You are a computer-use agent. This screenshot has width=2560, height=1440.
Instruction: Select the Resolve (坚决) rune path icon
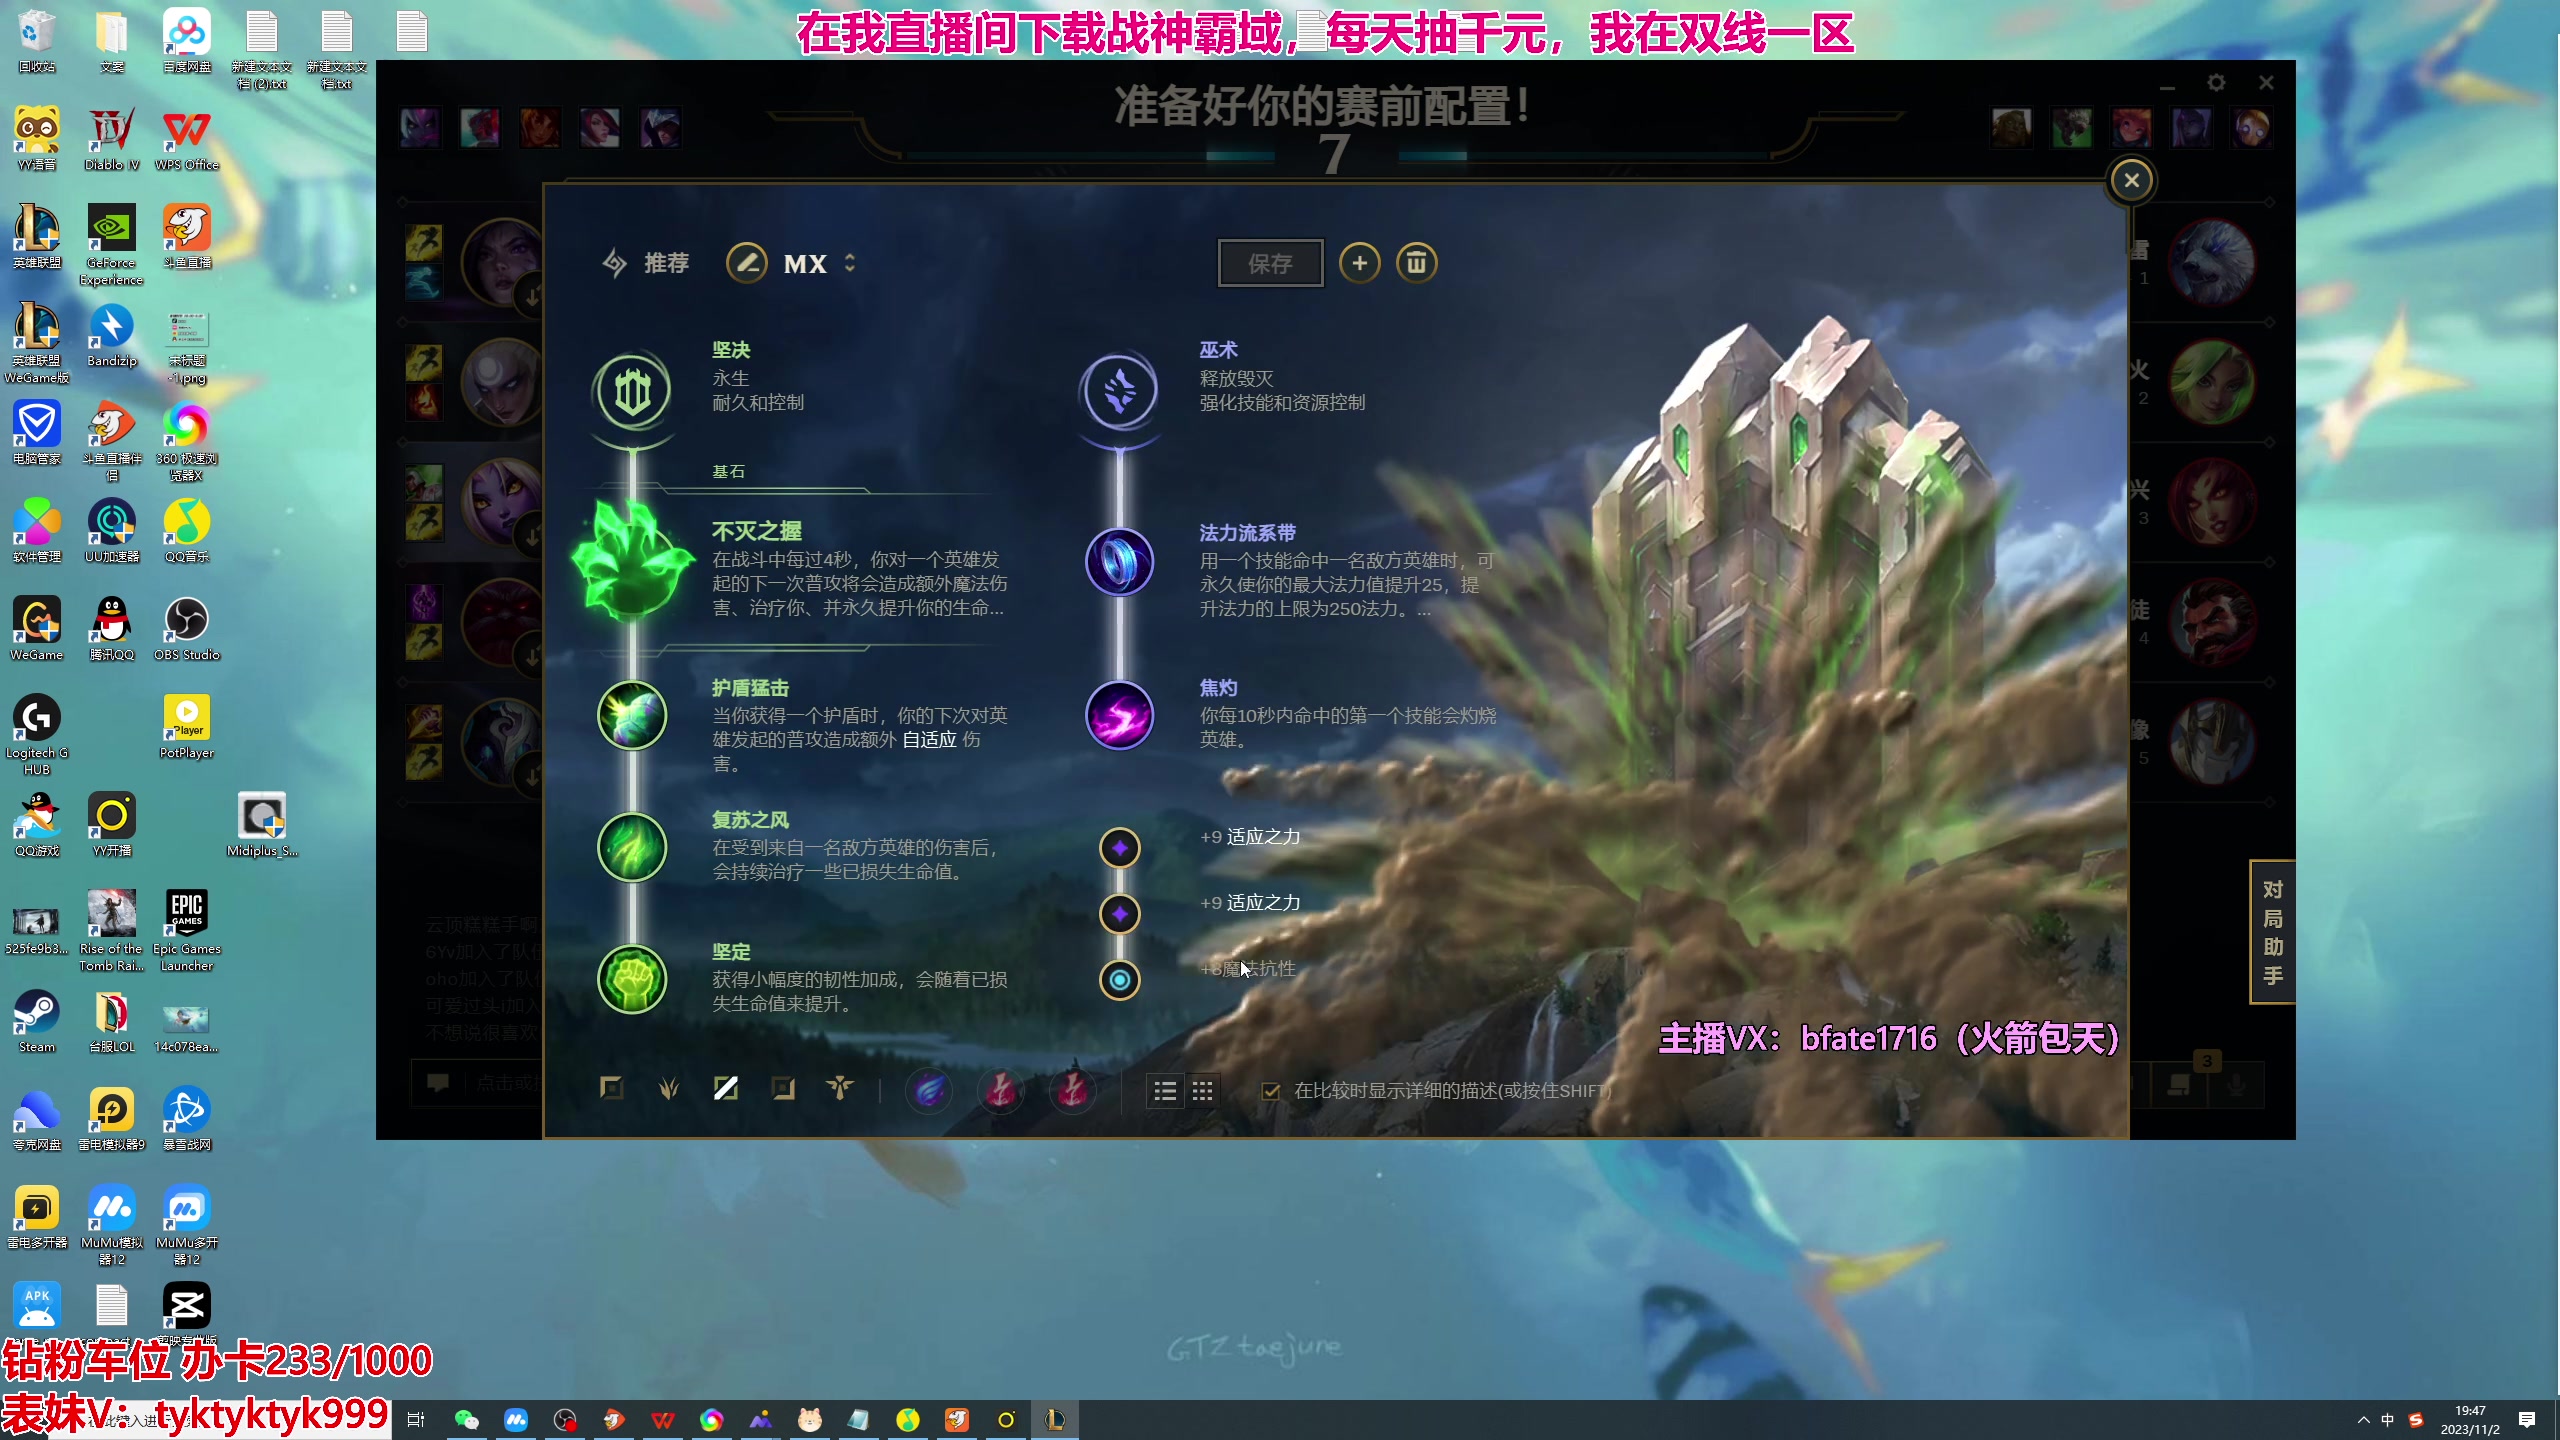tap(632, 392)
